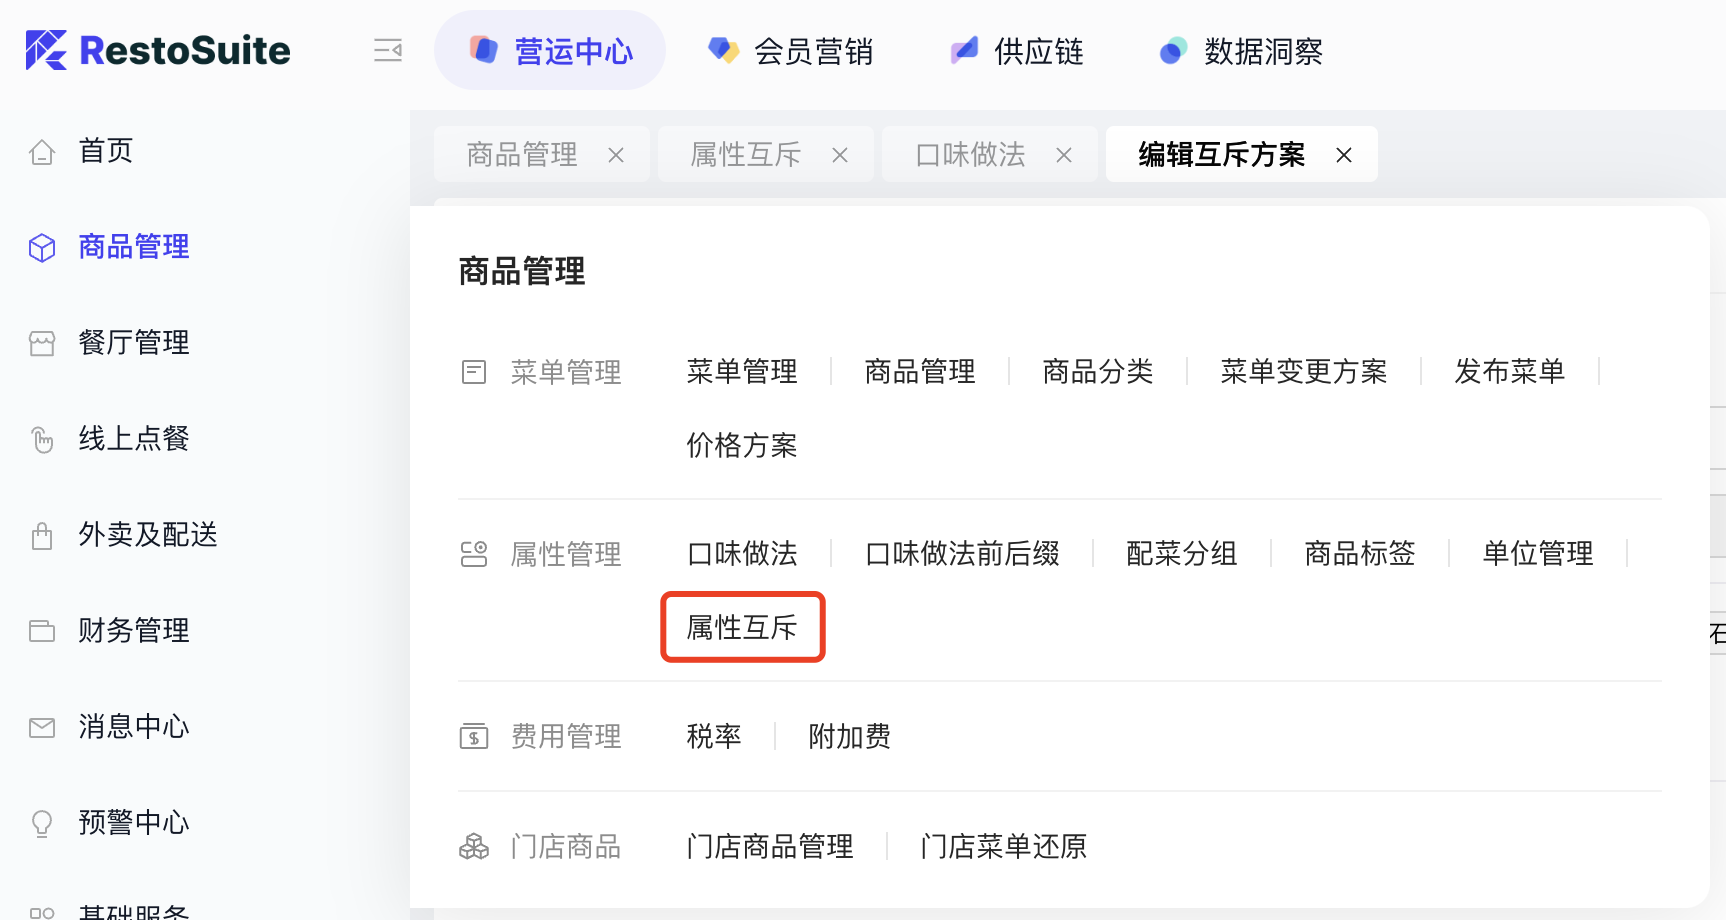Image resolution: width=1726 pixels, height=920 pixels.
Task: Open the 口味做法 link under 属性管理
Action: click(742, 554)
